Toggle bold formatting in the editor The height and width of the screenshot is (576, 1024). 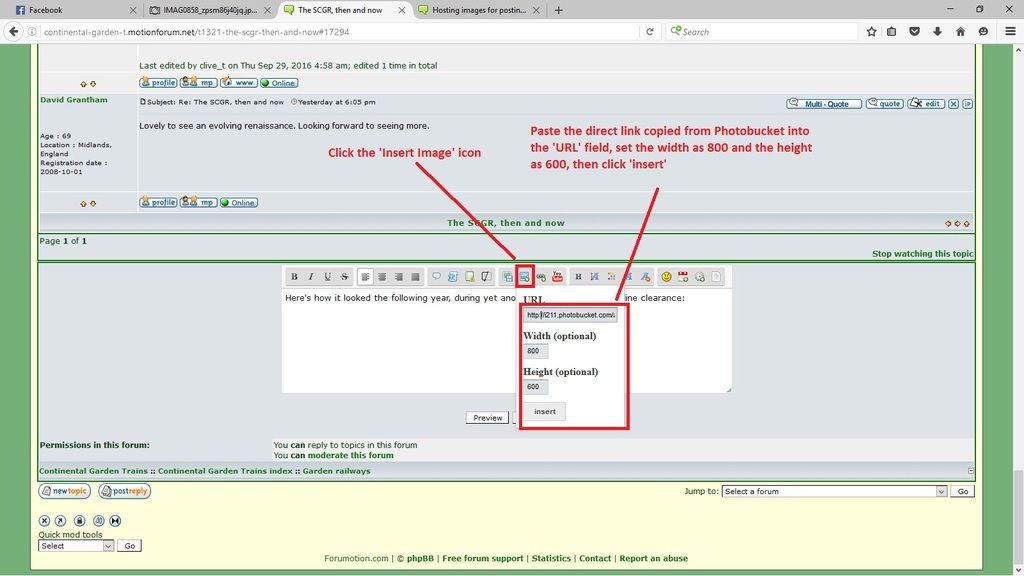[x=294, y=277]
